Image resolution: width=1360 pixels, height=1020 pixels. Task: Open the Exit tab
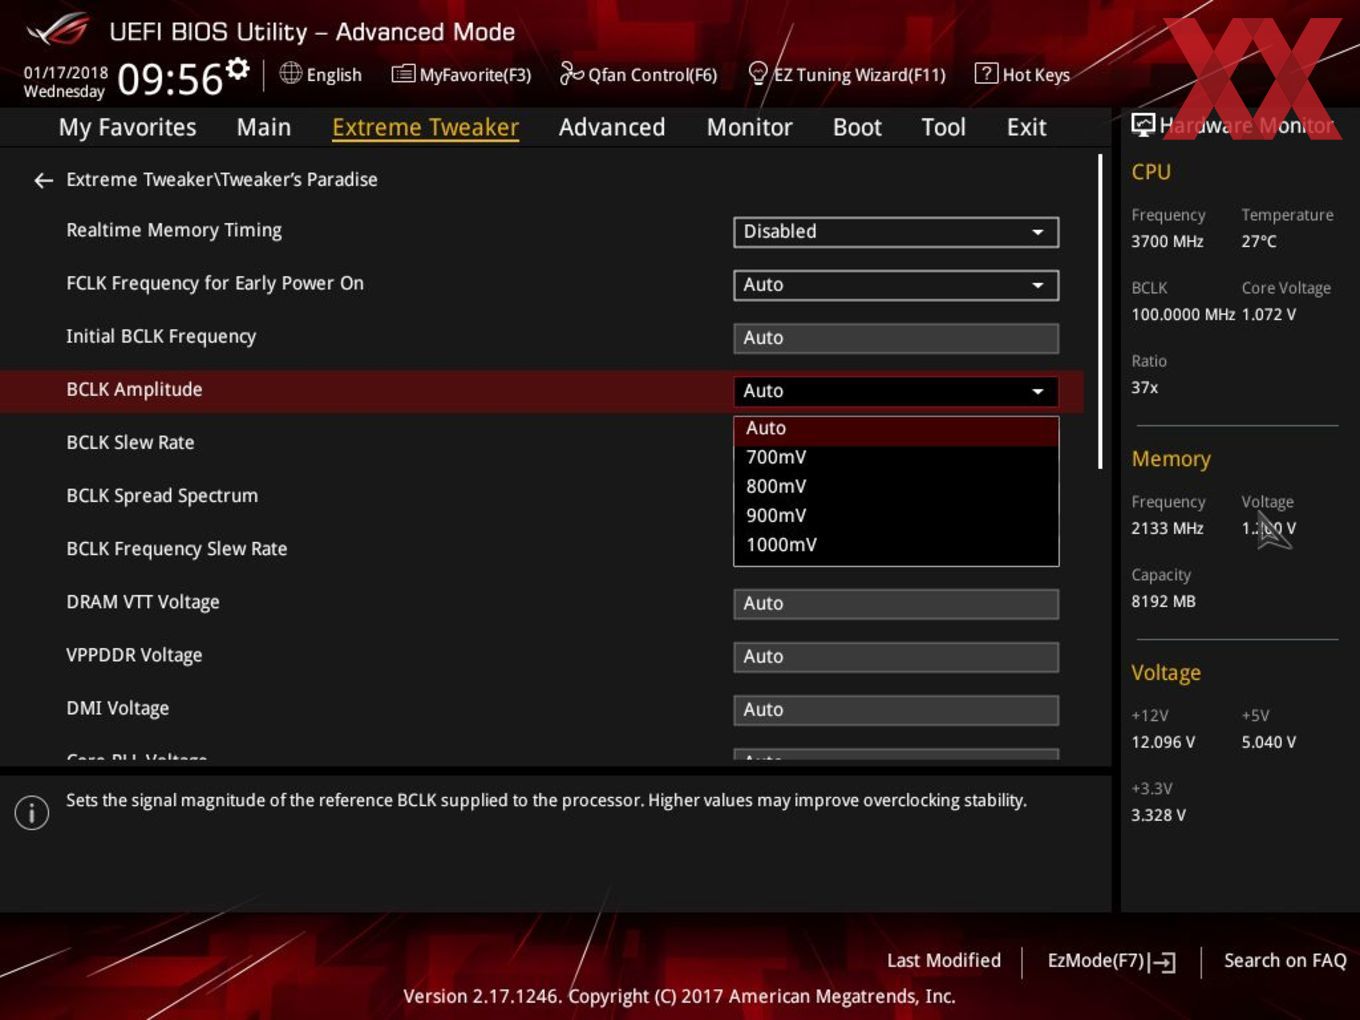coord(1026,127)
